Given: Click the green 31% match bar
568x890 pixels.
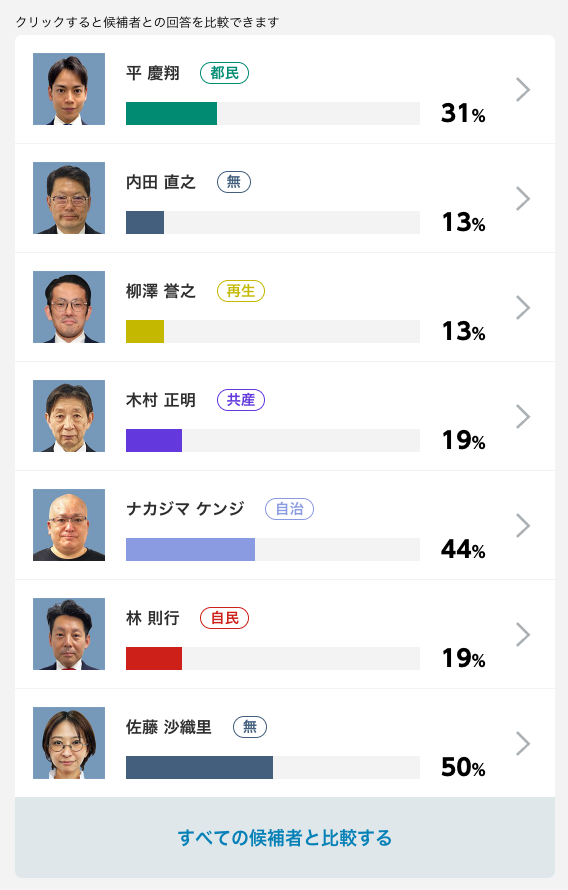Looking at the screenshot, I should [x=171, y=114].
